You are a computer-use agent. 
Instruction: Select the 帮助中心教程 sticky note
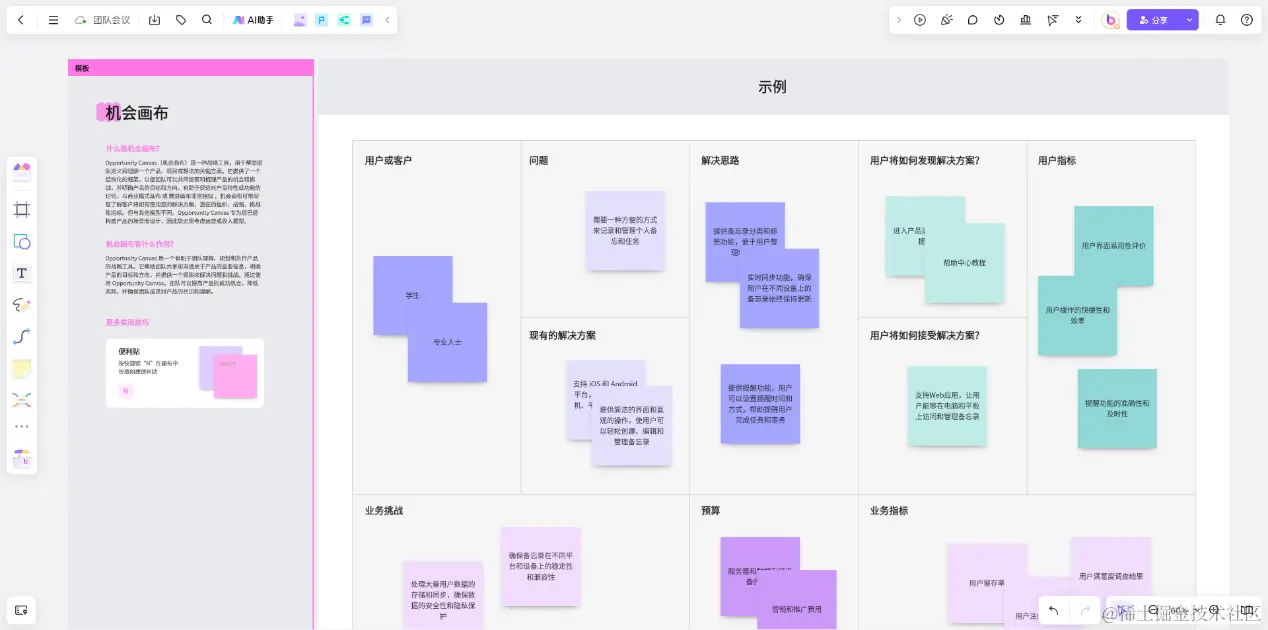[964, 263]
